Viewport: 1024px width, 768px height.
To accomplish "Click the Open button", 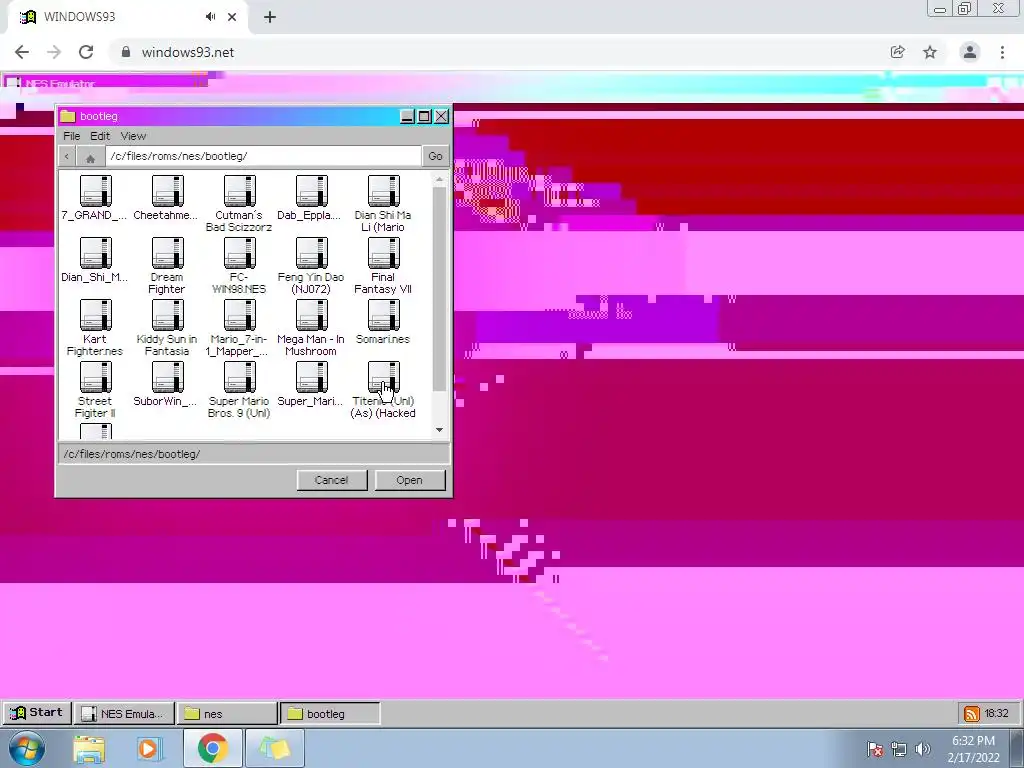I will click(409, 480).
